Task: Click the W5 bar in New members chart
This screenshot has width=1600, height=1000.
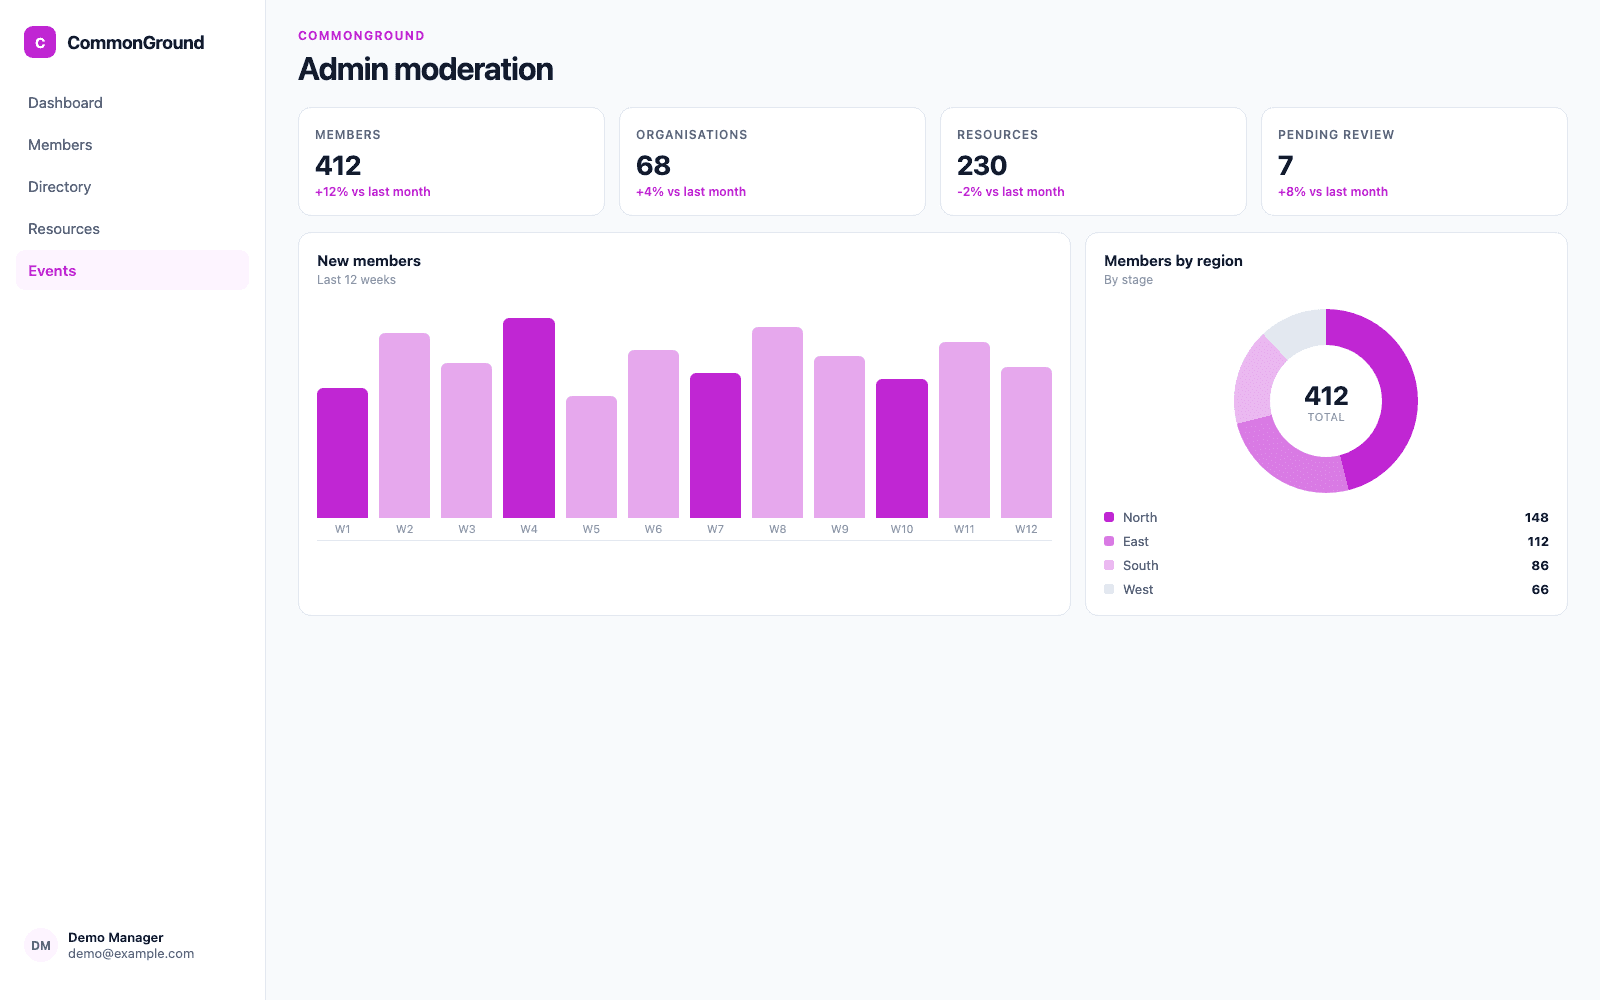Action: tap(591, 457)
